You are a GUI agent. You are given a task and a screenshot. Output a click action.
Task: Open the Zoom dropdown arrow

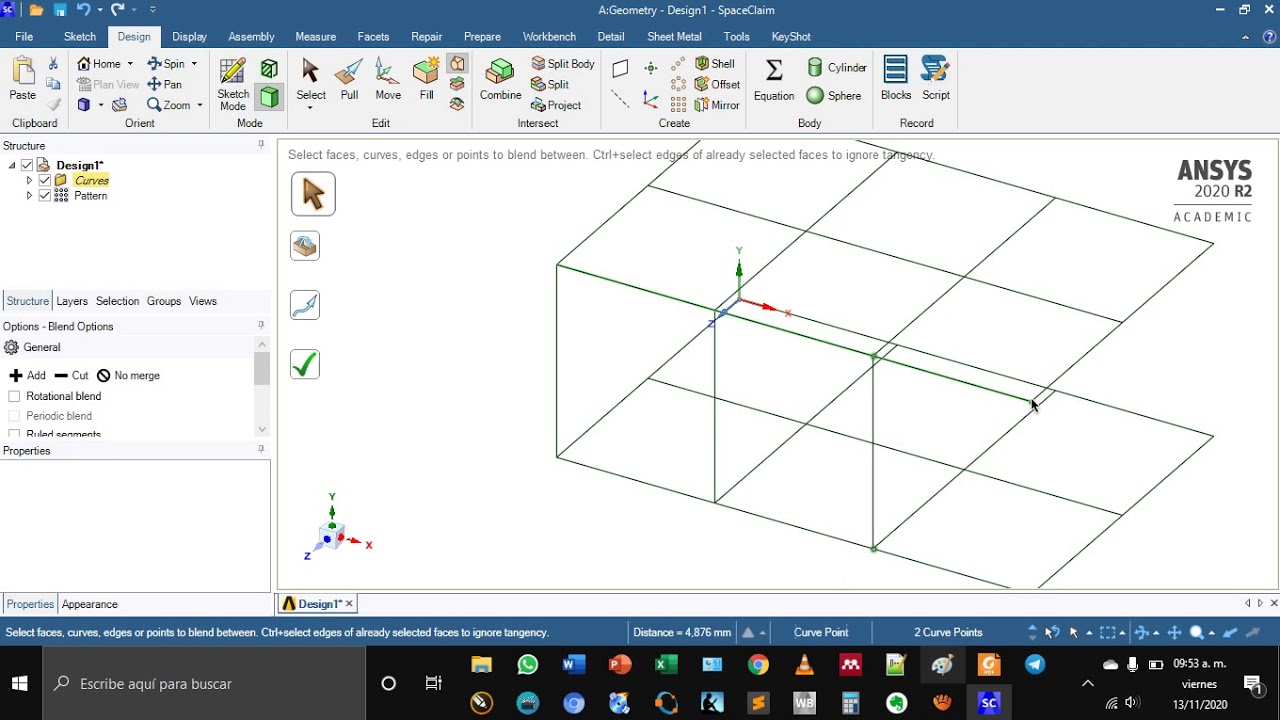(199, 105)
